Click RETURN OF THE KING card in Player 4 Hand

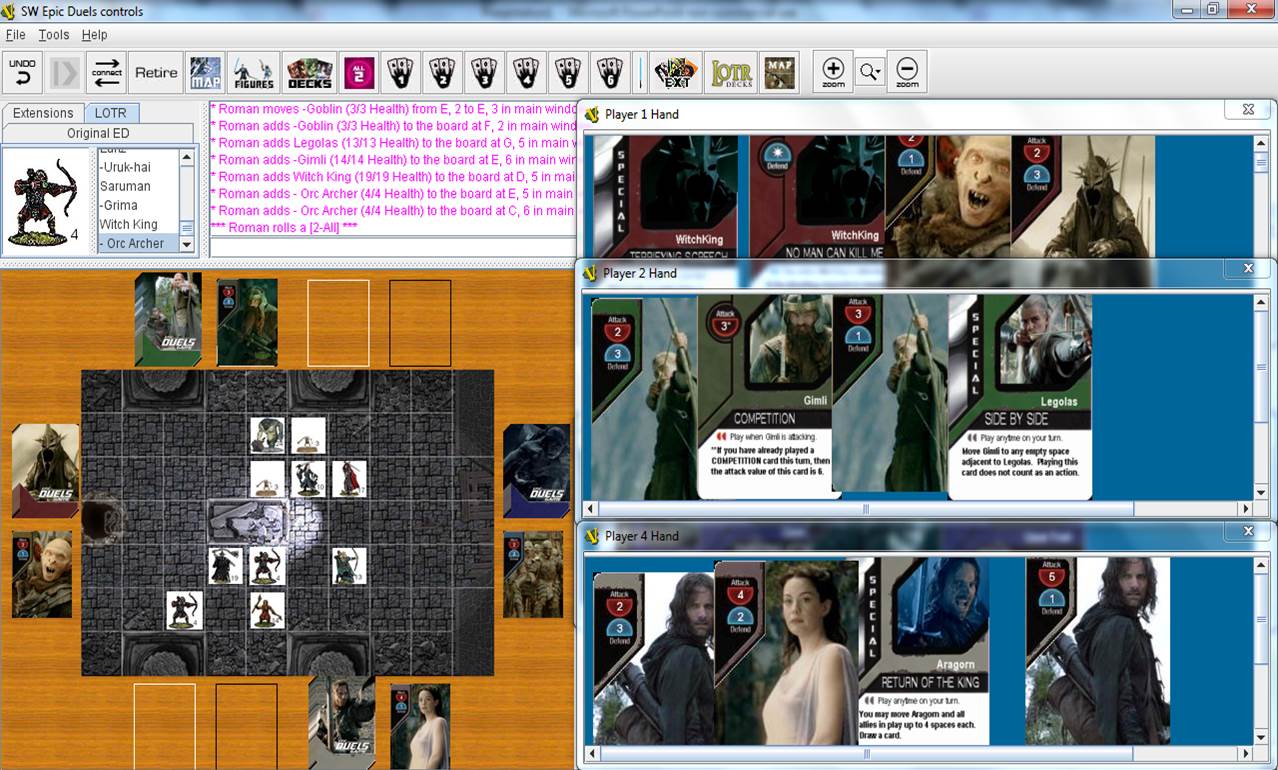click(x=925, y=651)
